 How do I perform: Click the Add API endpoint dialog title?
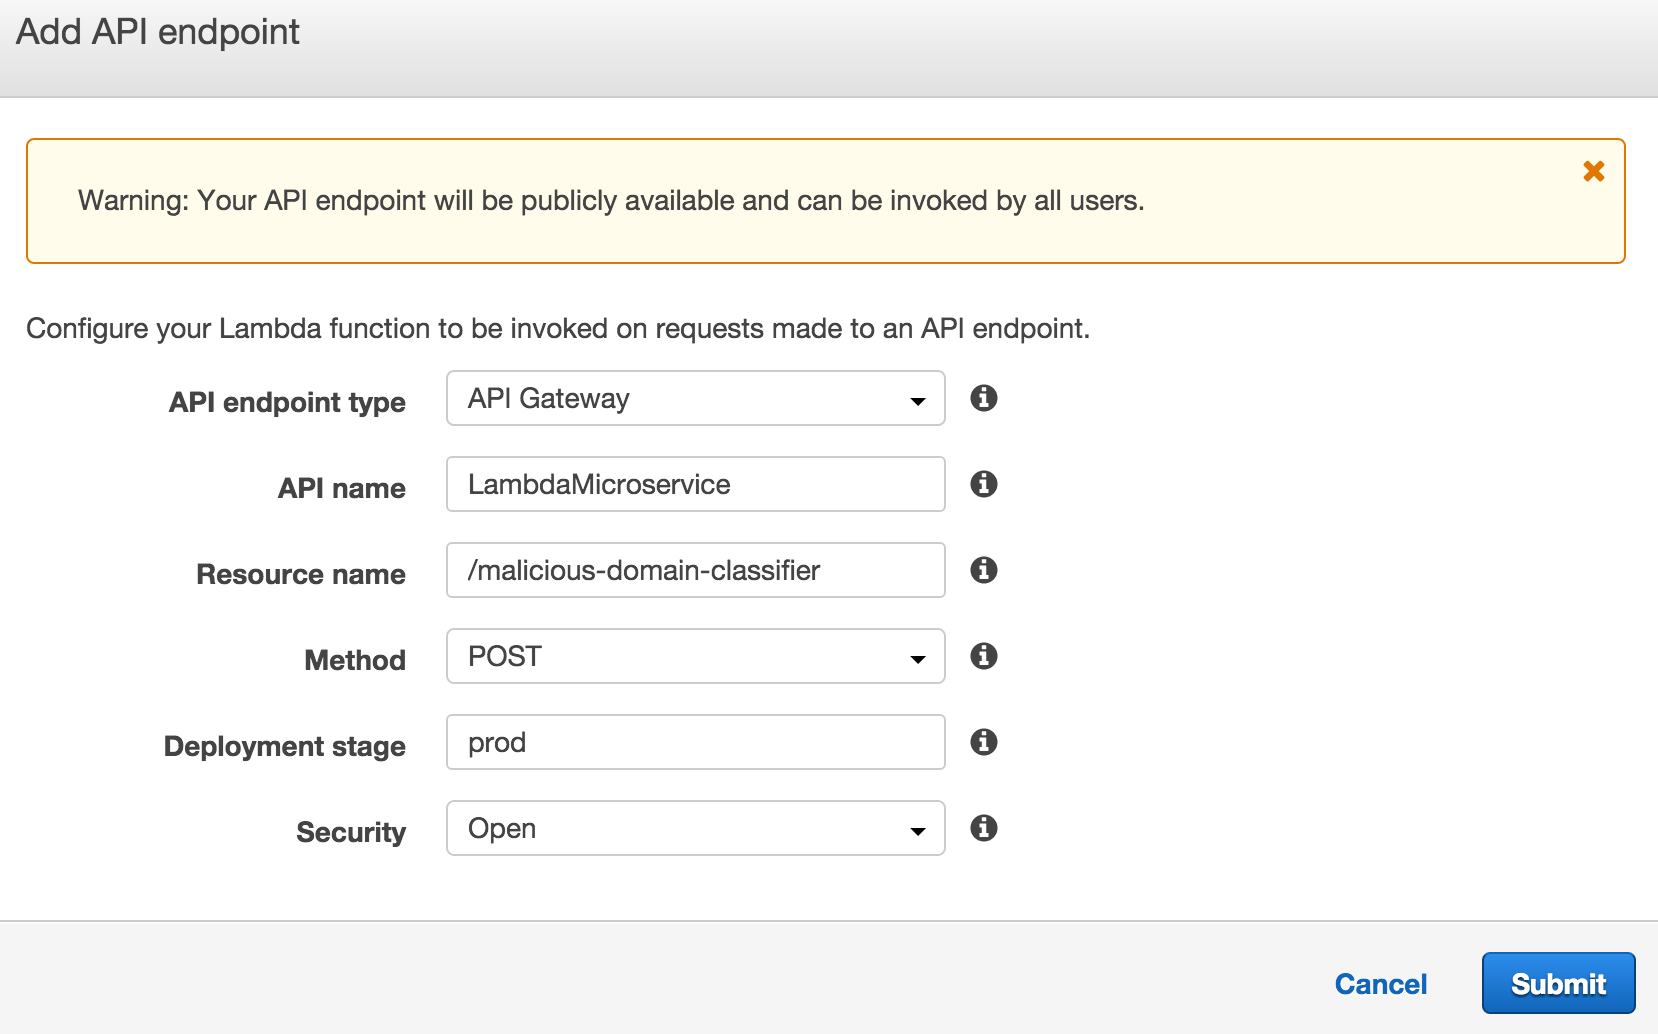pos(158,32)
